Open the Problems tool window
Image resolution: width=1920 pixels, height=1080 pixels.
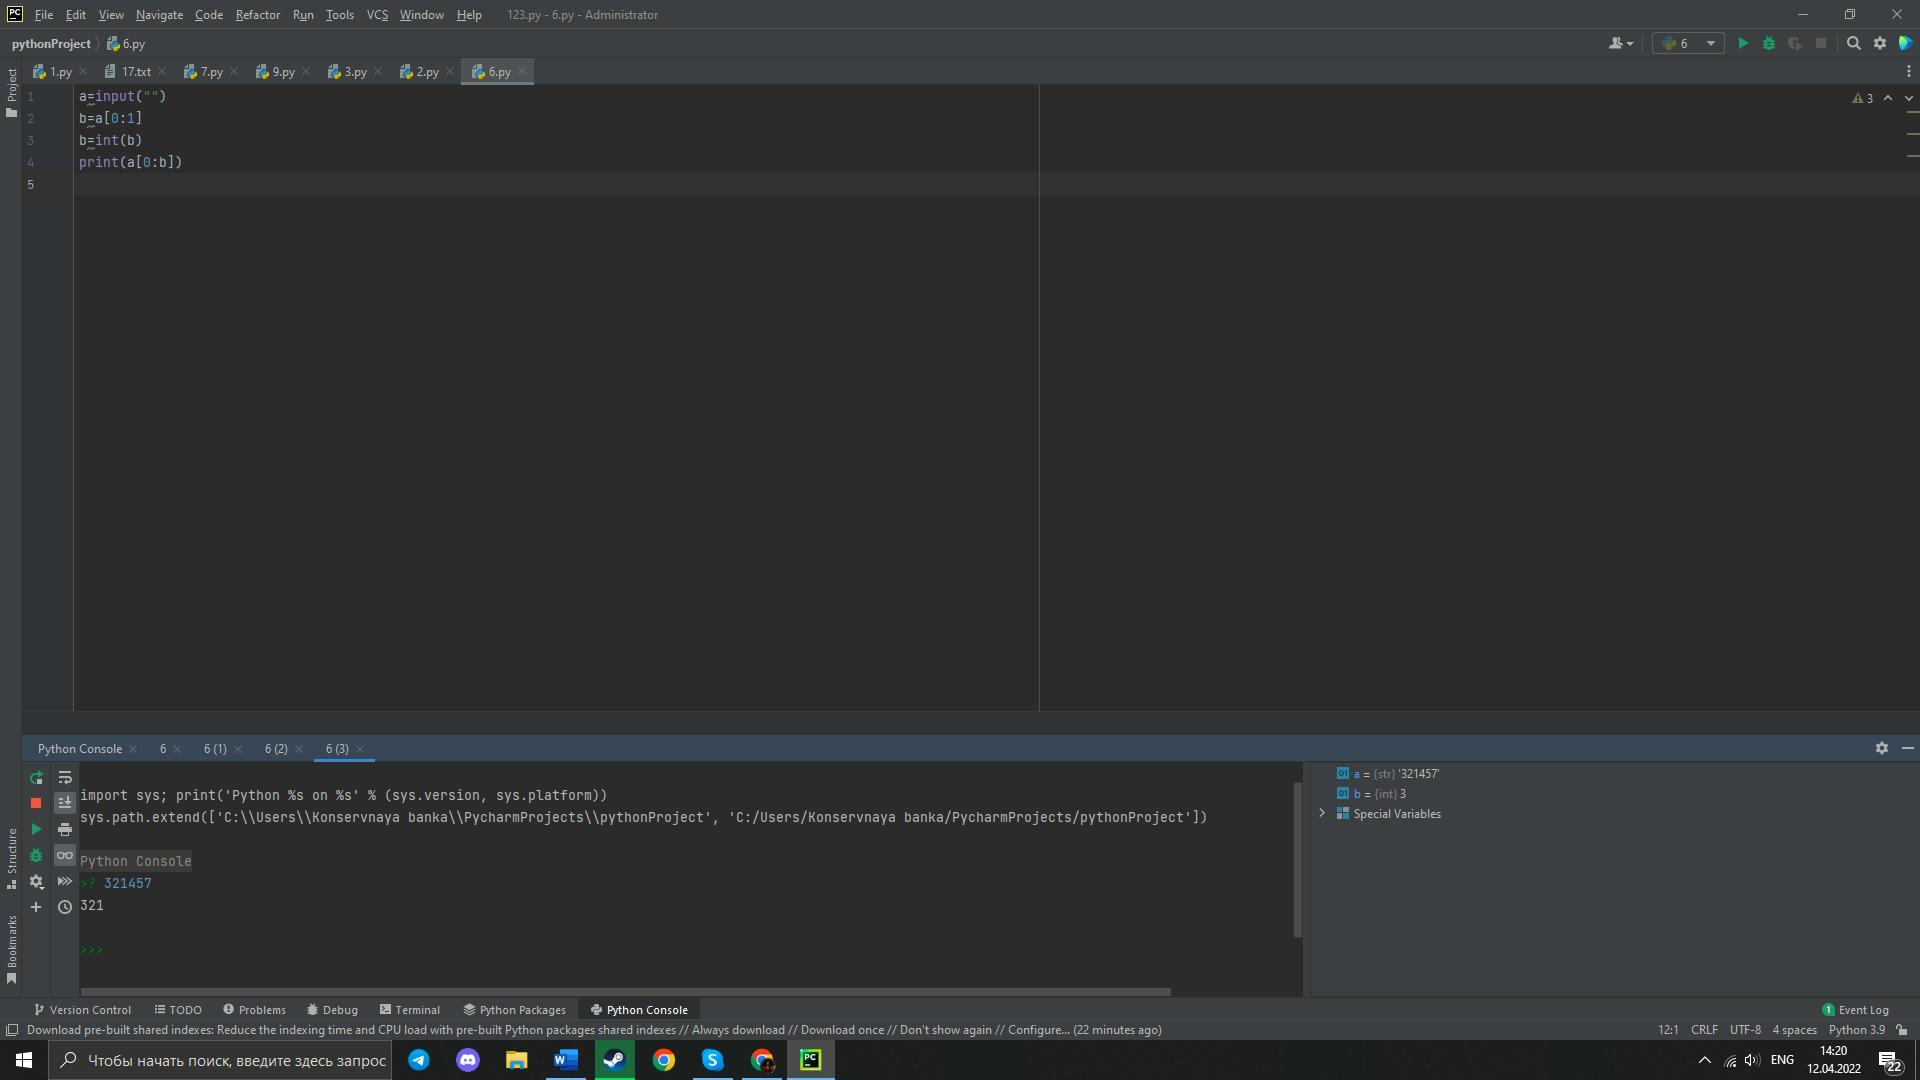(254, 1009)
